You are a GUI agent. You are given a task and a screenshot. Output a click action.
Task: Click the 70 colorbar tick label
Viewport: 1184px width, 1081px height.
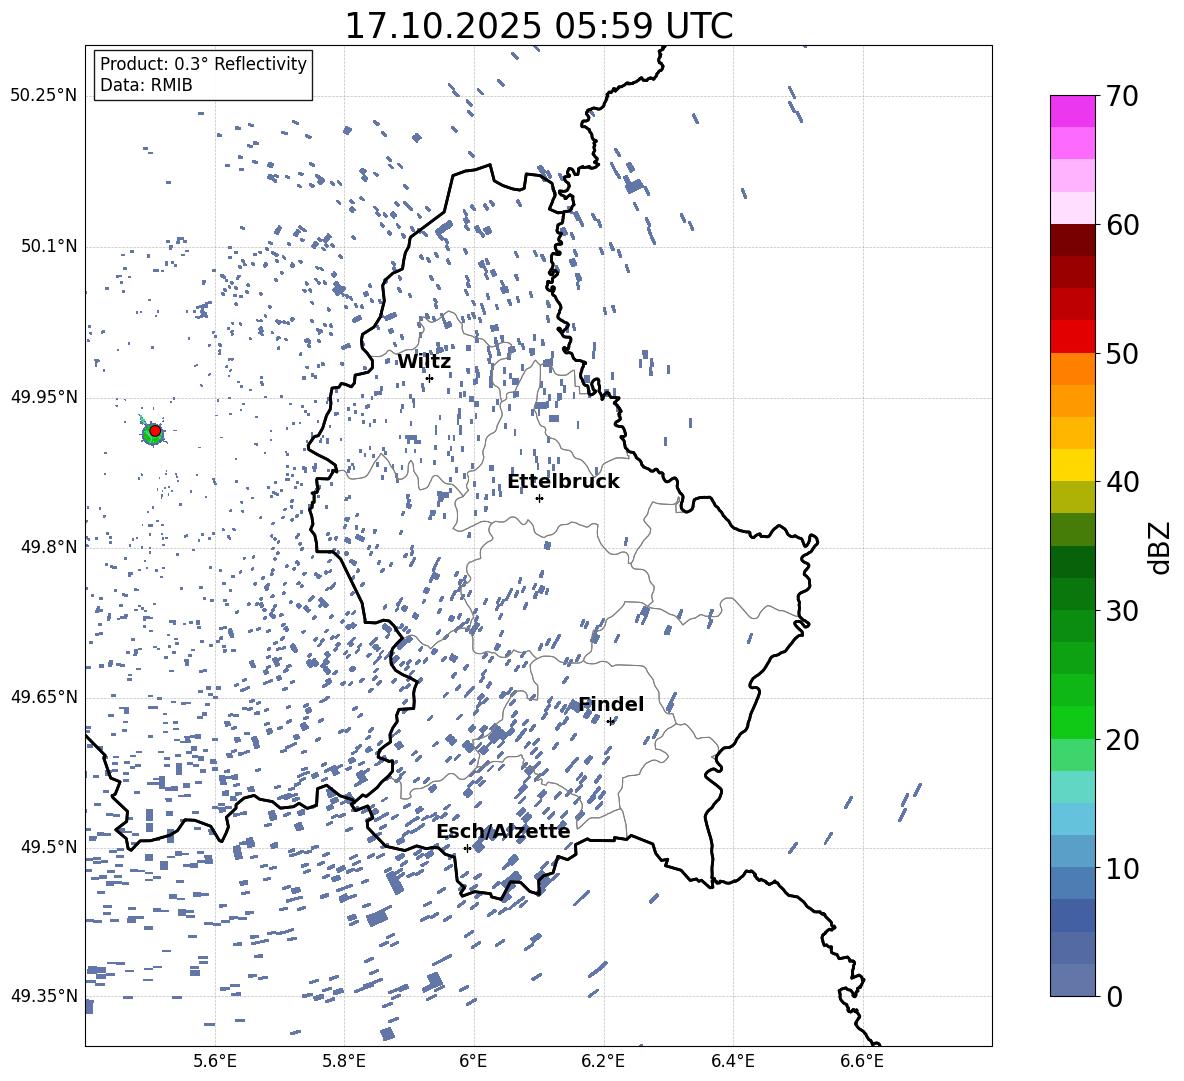(x=1123, y=97)
